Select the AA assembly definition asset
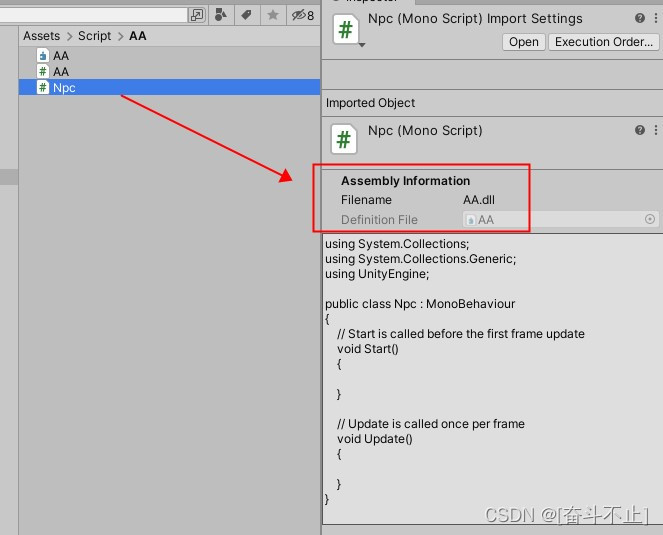This screenshot has height=535, width=663. click(x=169, y=55)
